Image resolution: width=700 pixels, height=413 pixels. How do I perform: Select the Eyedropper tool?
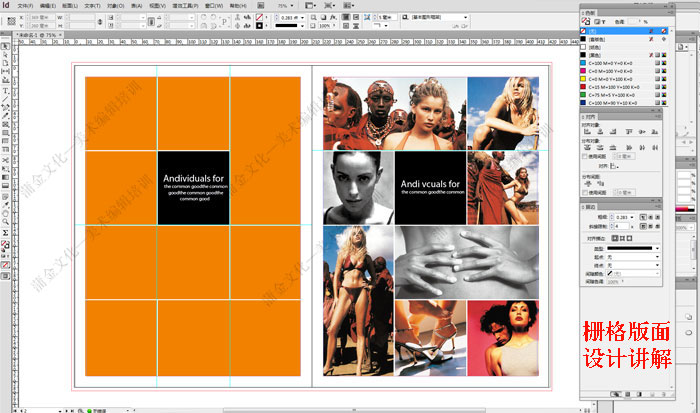coord(5,205)
